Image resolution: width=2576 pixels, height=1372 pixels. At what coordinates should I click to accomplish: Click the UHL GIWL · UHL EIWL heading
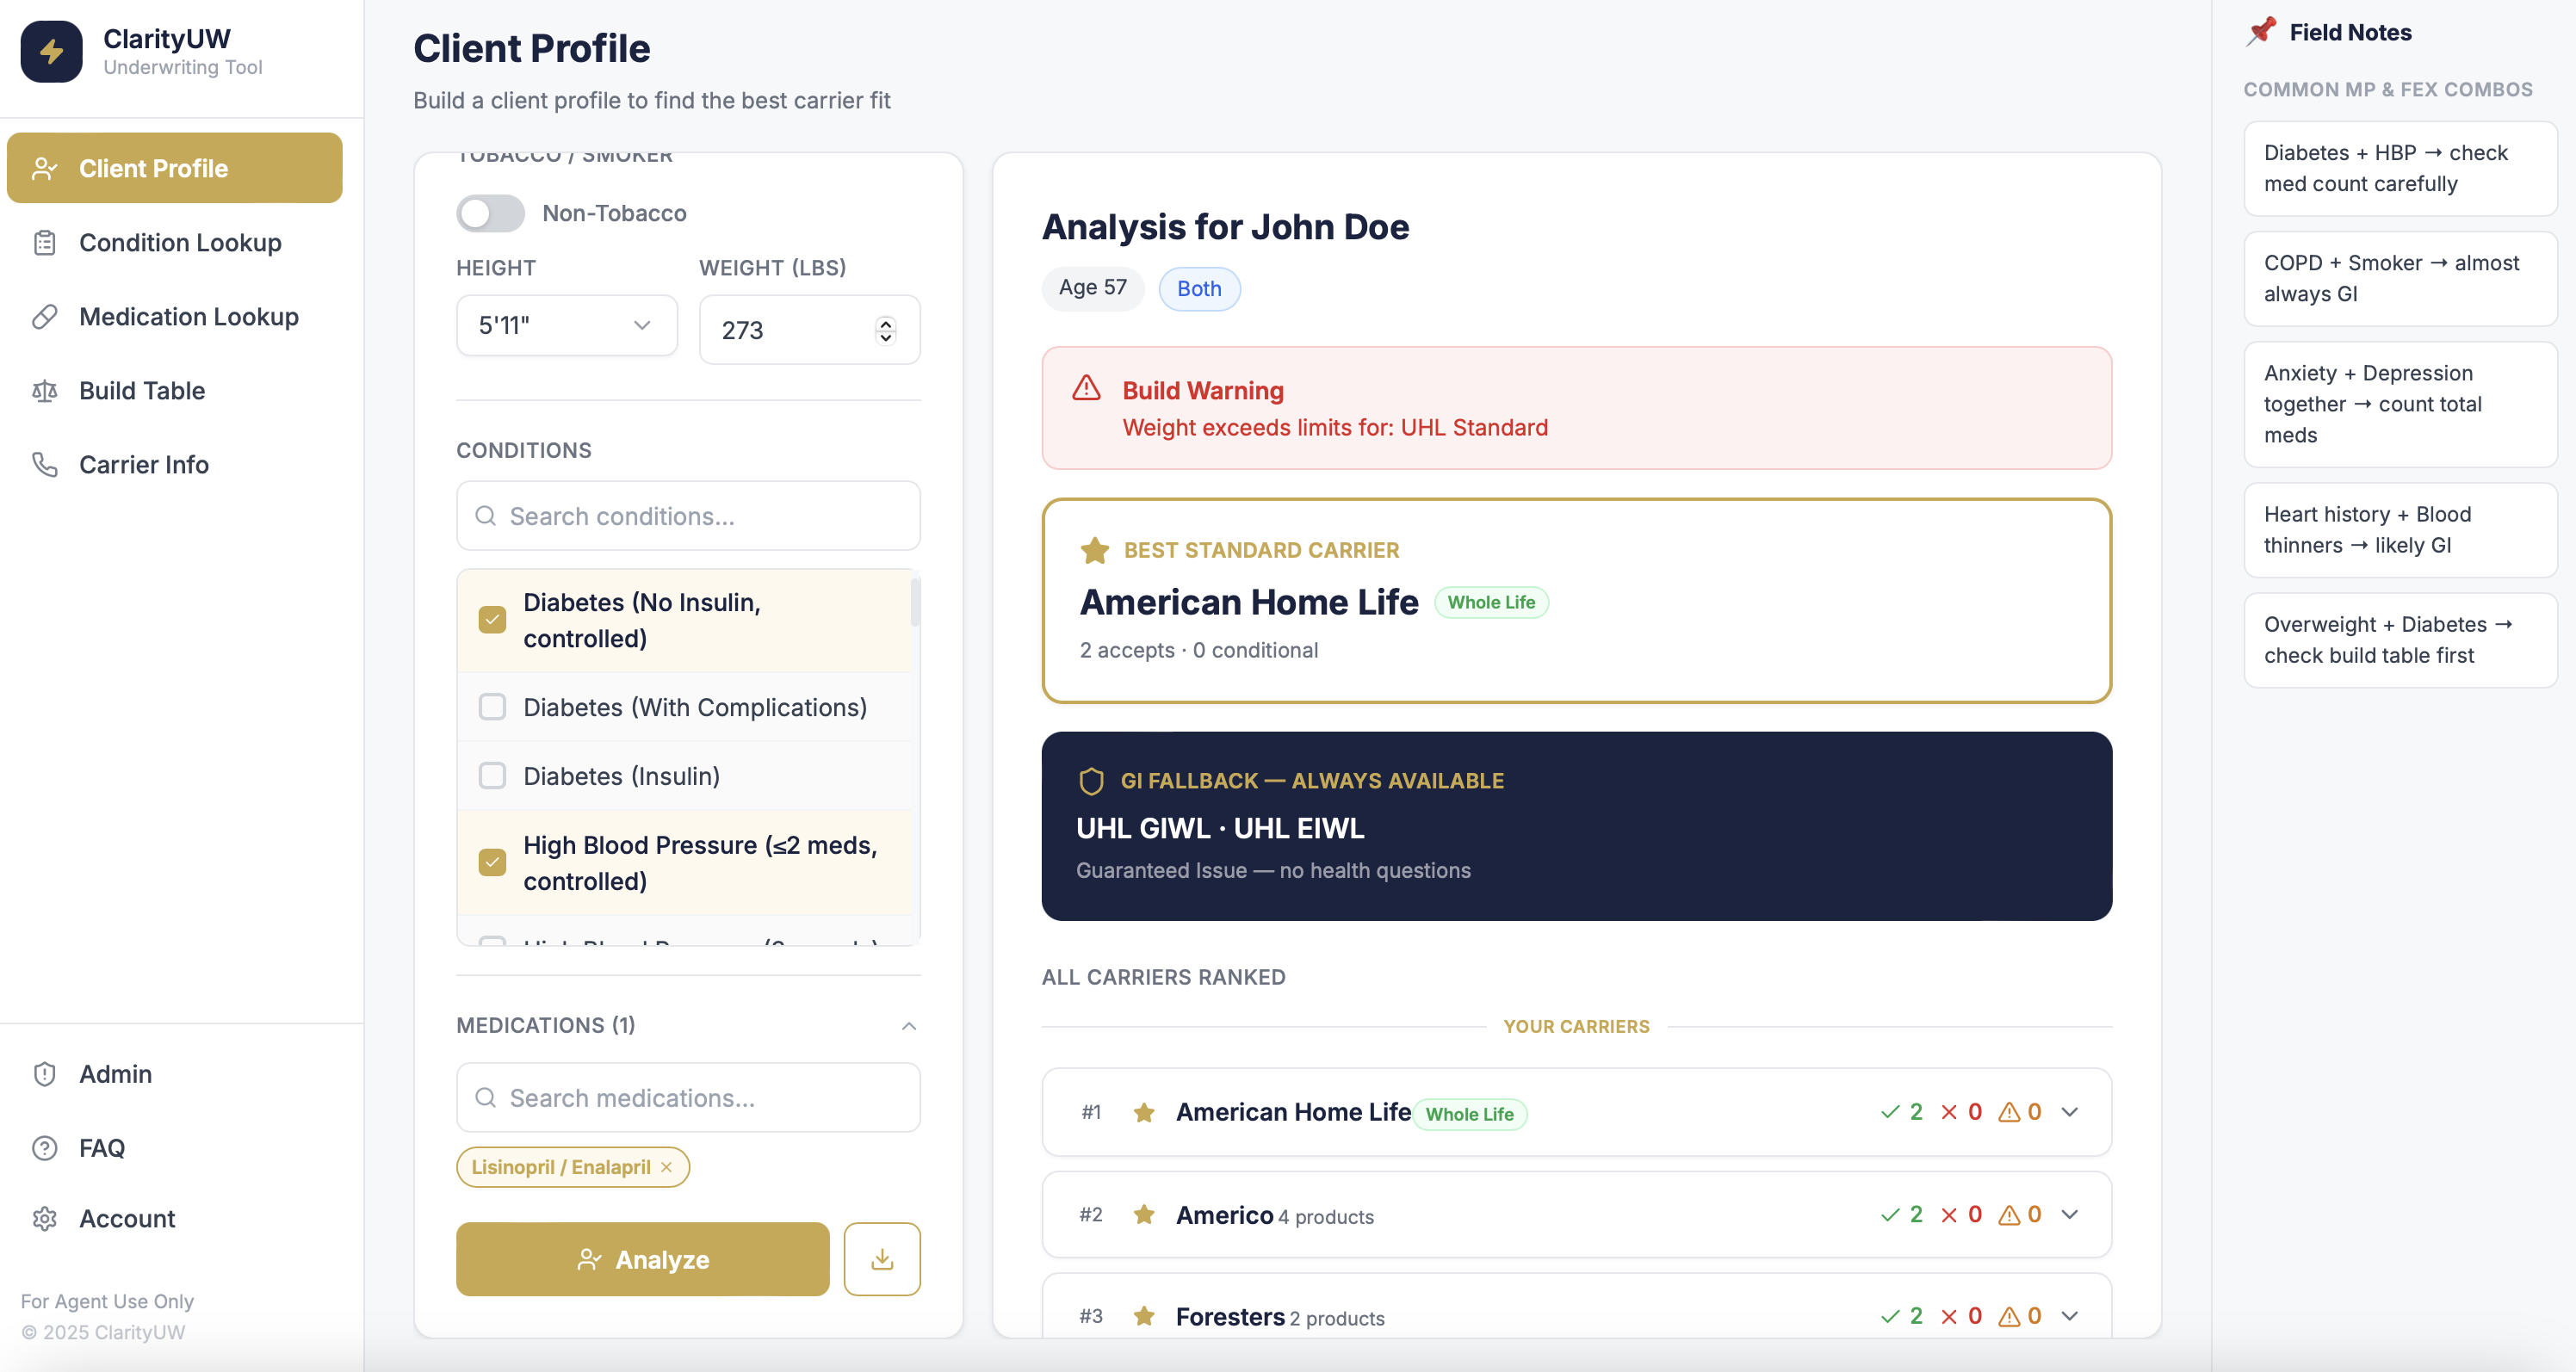coord(1220,828)
